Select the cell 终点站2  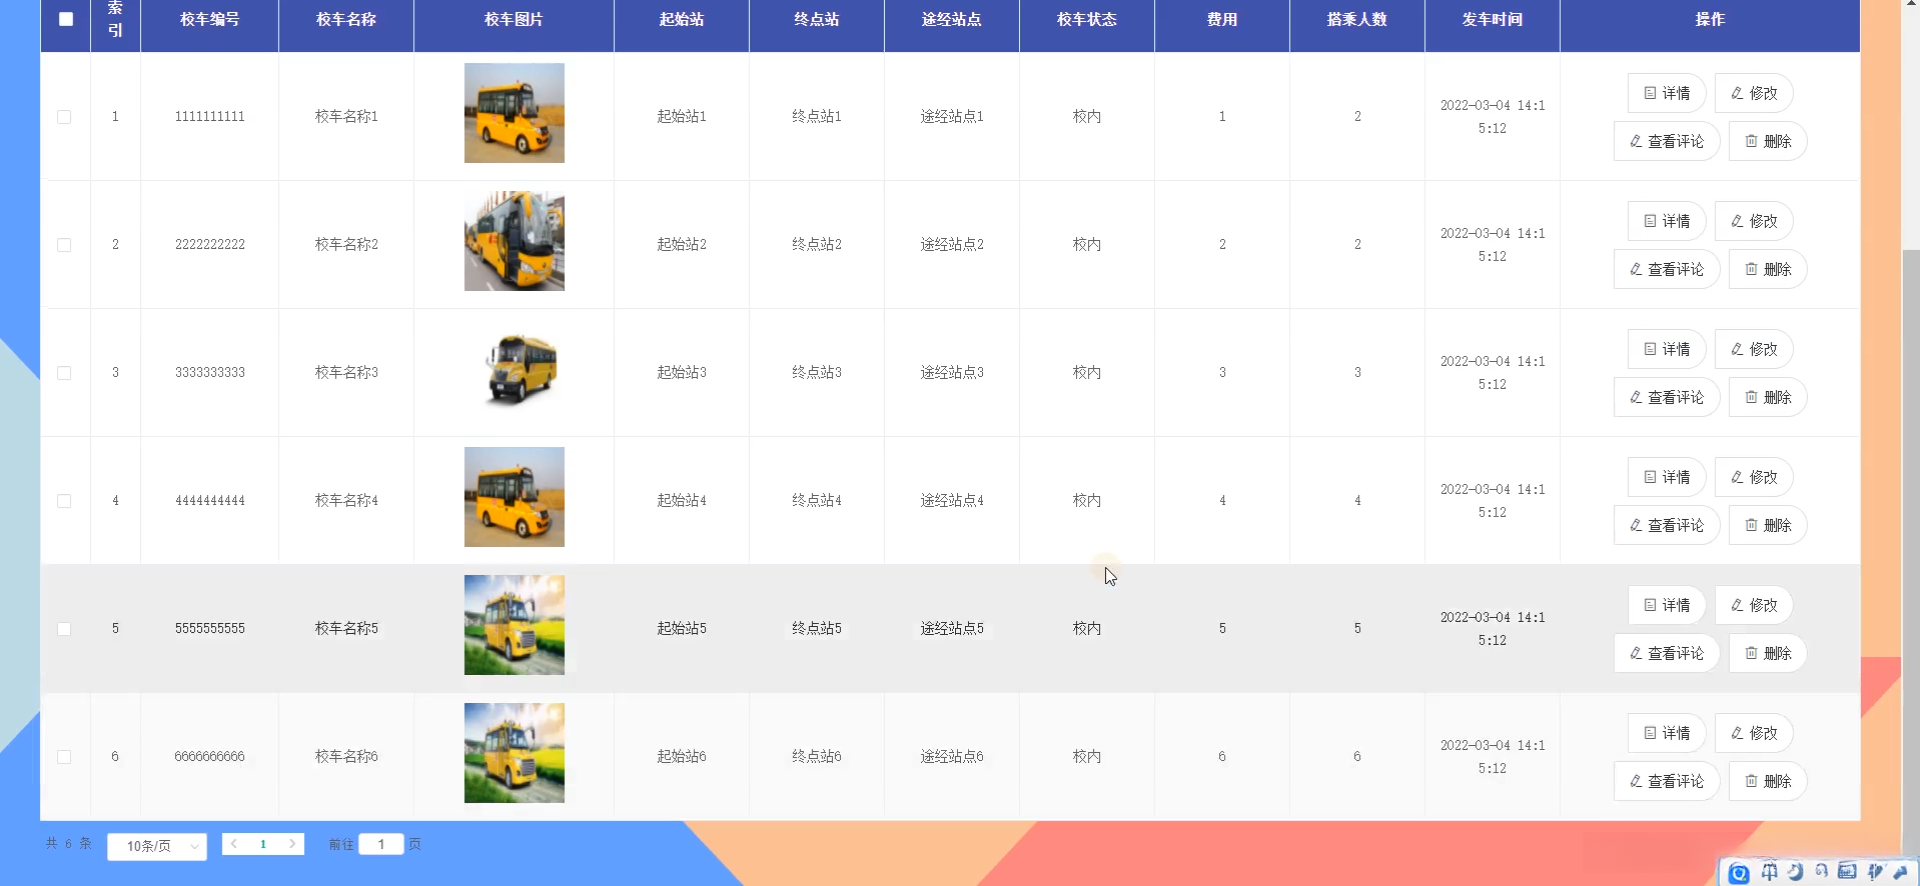click(x=817, y=245)
